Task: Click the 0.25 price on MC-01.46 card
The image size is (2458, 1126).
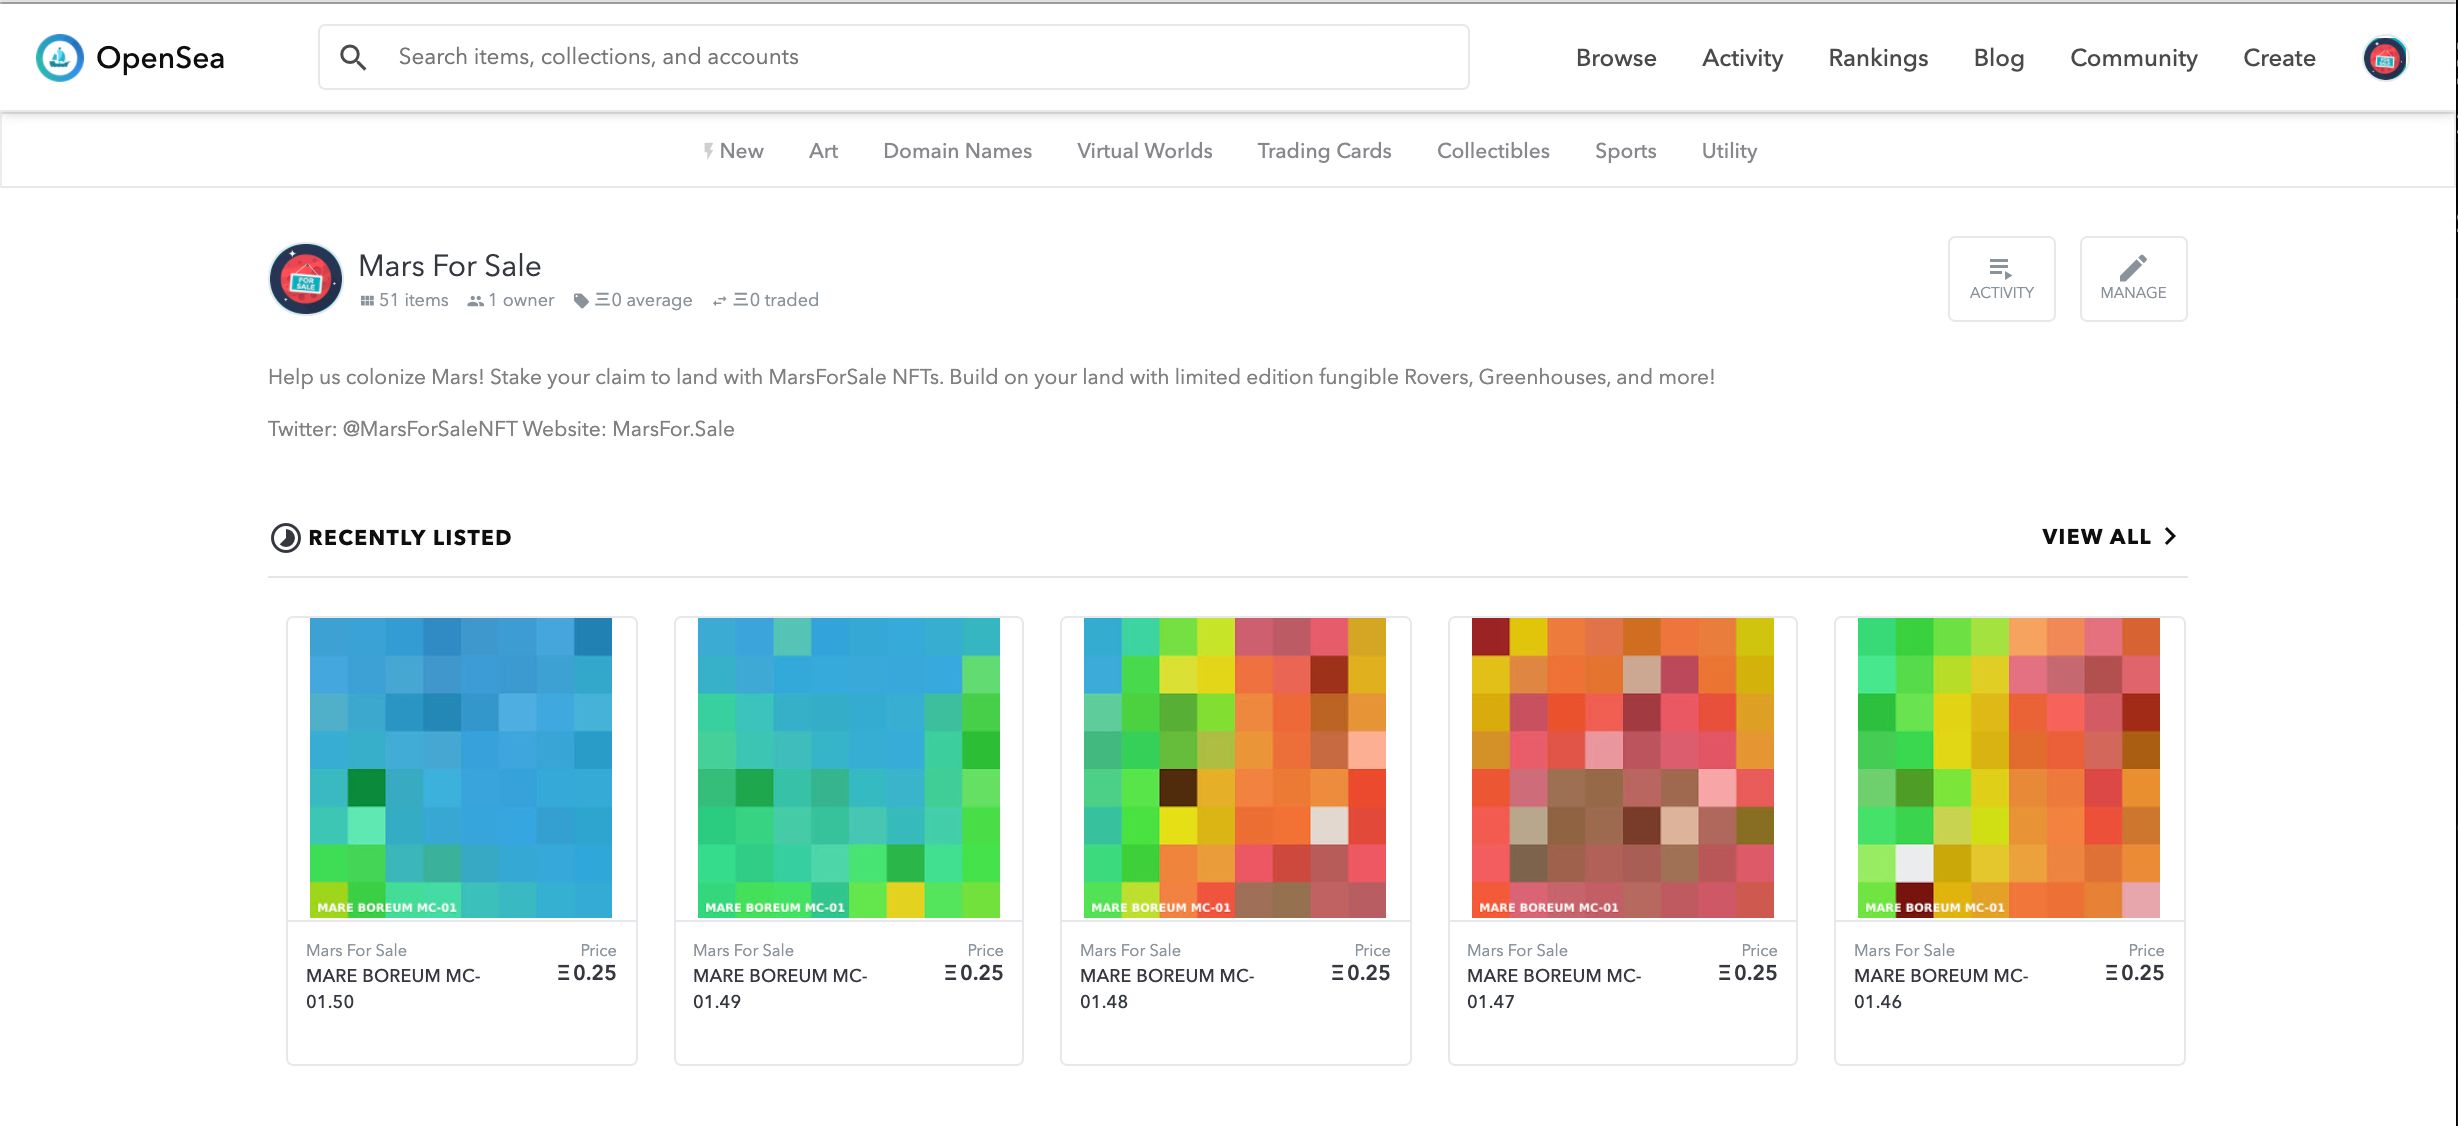Action: (2135, 973)
